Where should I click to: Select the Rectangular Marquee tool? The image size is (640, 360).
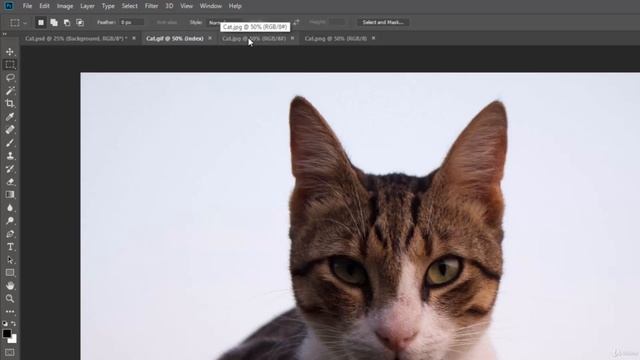[x=10, y=64]
